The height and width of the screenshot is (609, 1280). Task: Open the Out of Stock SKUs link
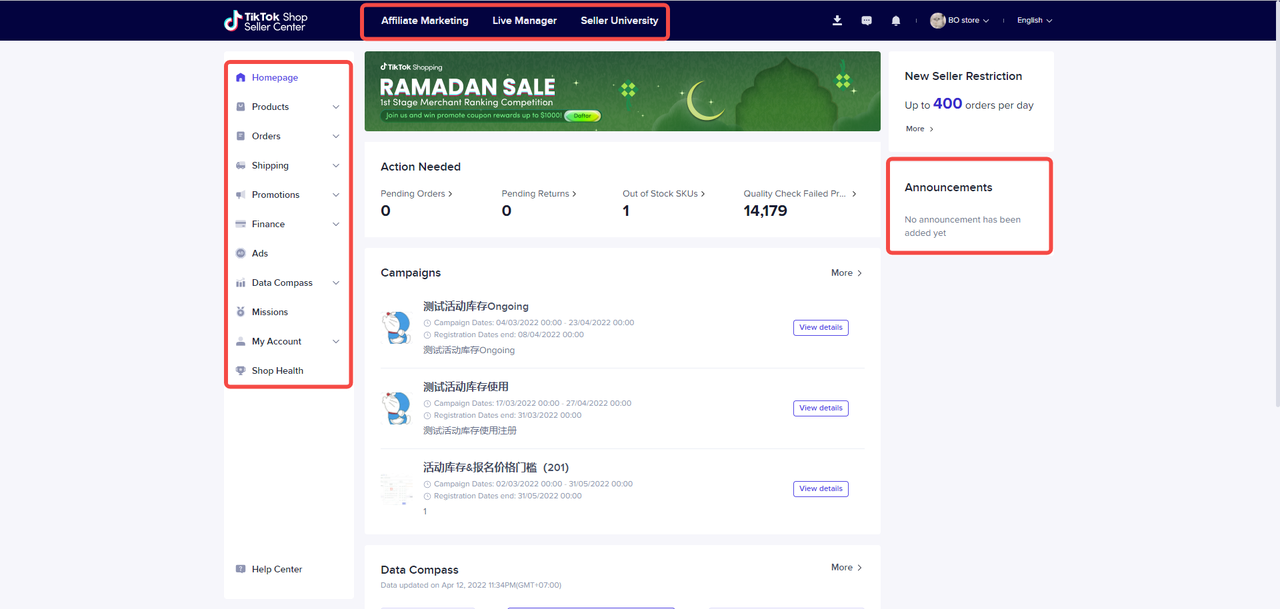click(x=663, y=194)
